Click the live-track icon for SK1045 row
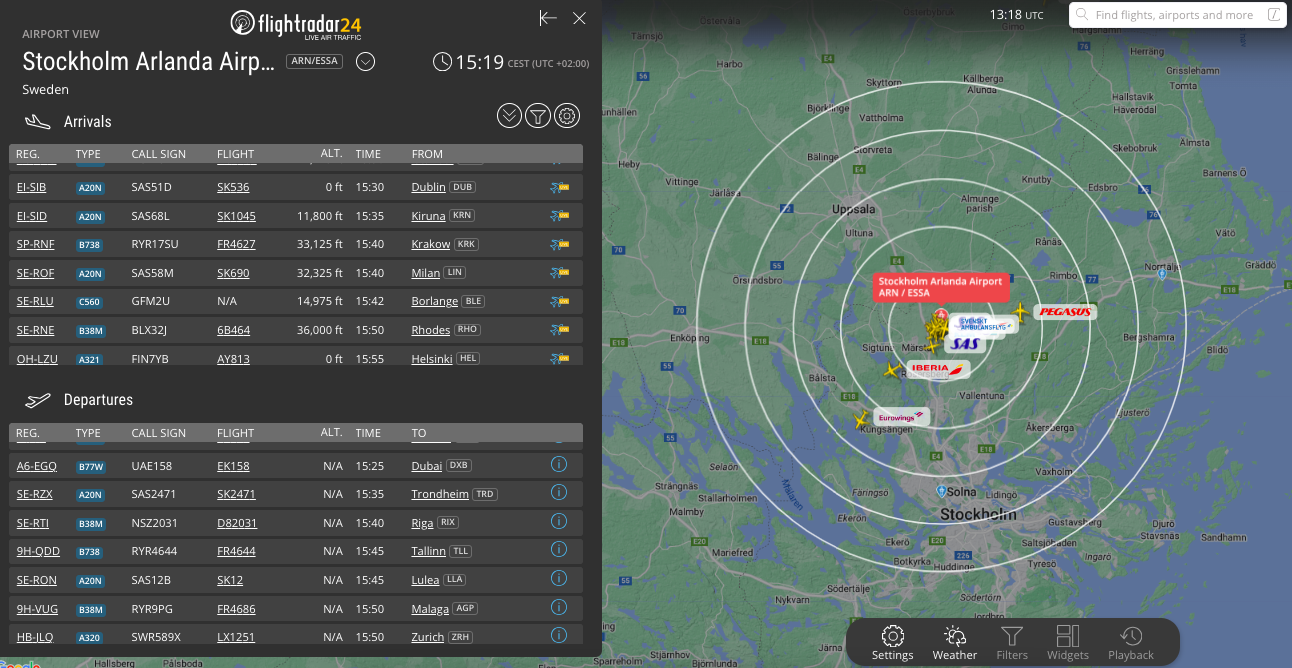This screenshot has width=1292, height=668. click(x=559, y=216)
